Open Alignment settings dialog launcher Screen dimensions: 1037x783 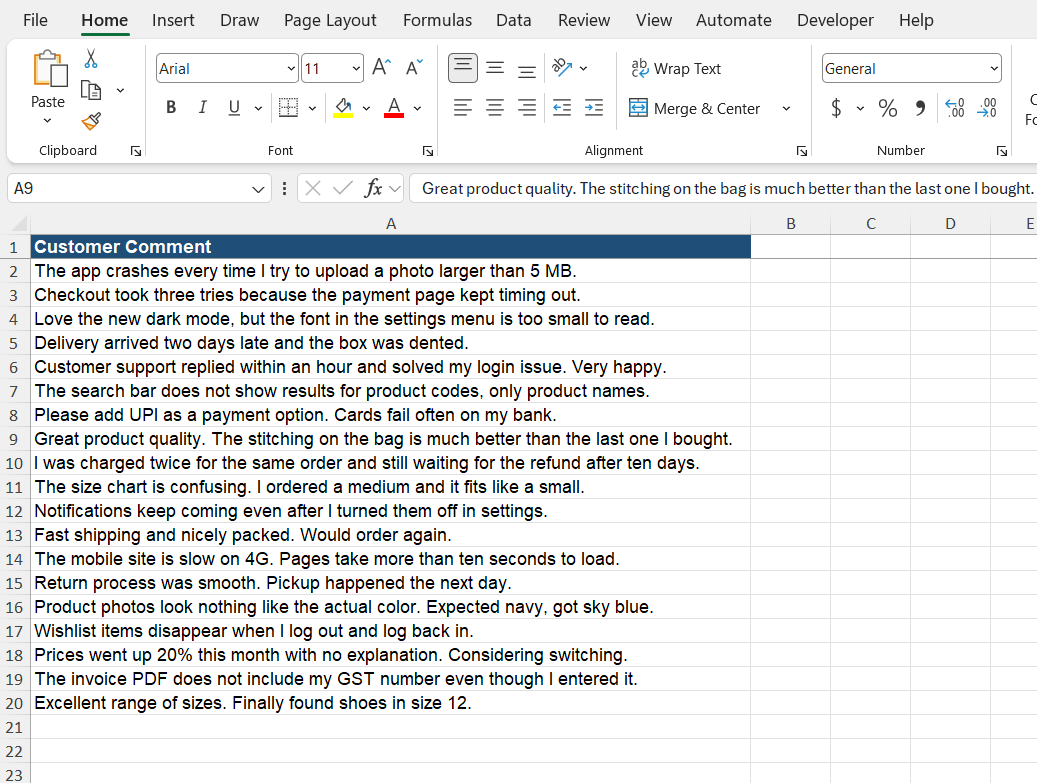coord(802,151)
